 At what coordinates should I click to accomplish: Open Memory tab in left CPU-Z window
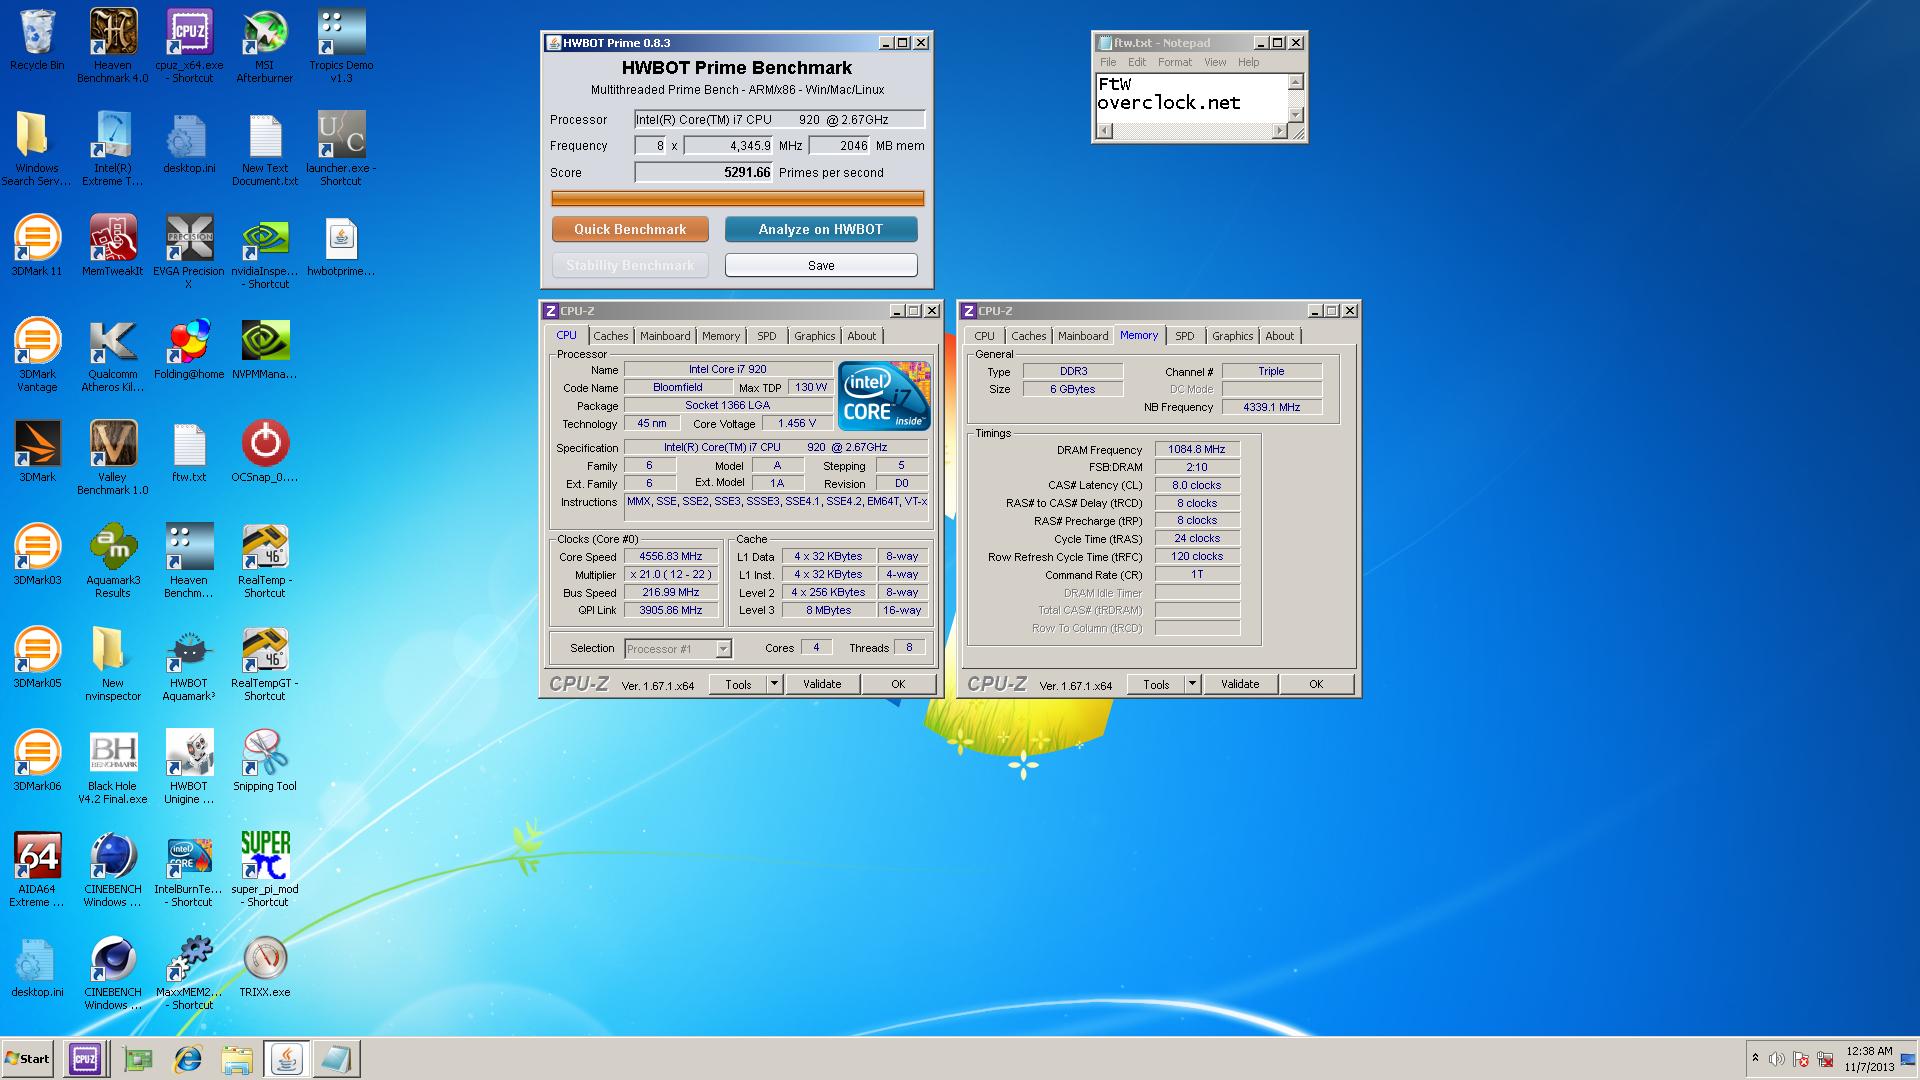(721, 336)
